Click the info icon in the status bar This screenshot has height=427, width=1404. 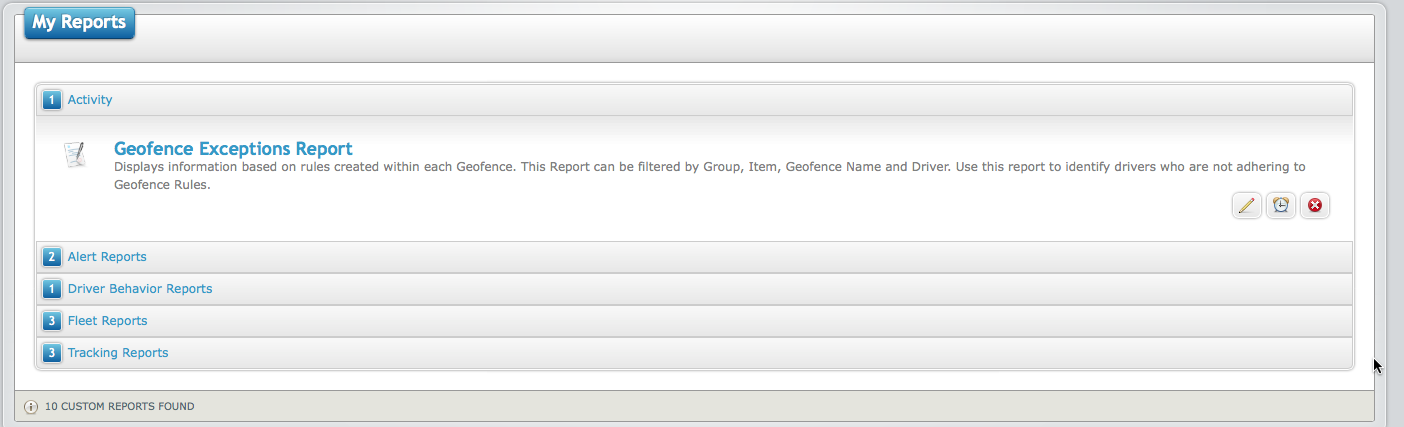[x=30, y=407]
